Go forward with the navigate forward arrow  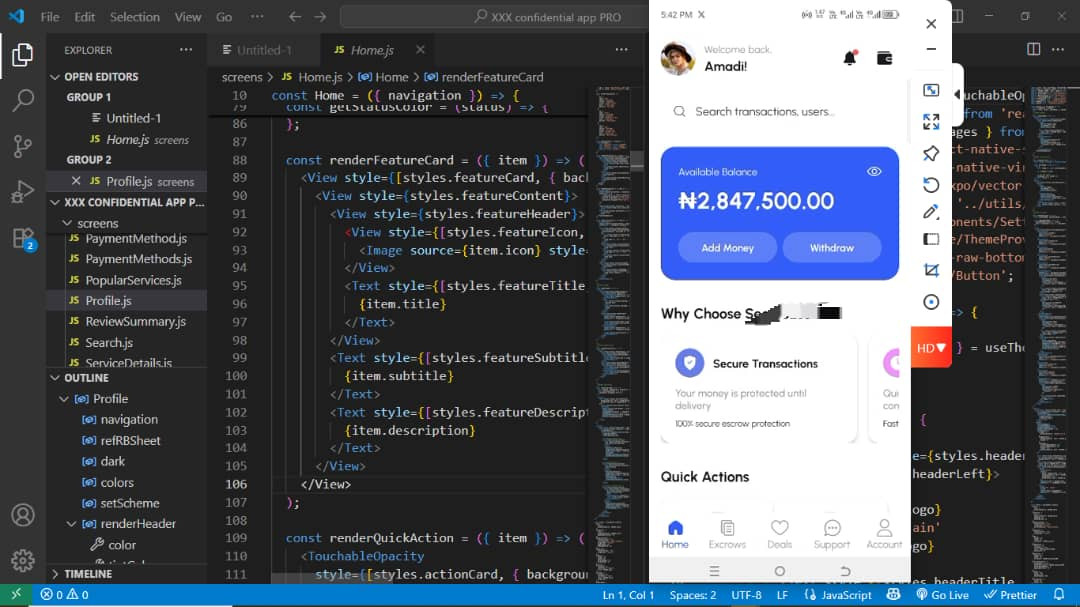tap(320, 17)
